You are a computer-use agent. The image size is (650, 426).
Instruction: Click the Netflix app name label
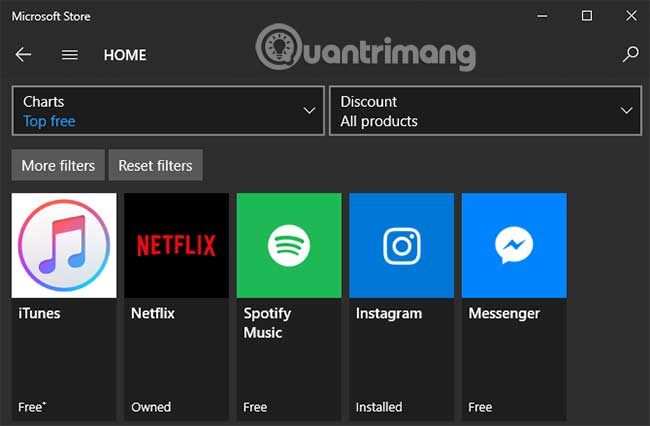(x=153, y=313)
